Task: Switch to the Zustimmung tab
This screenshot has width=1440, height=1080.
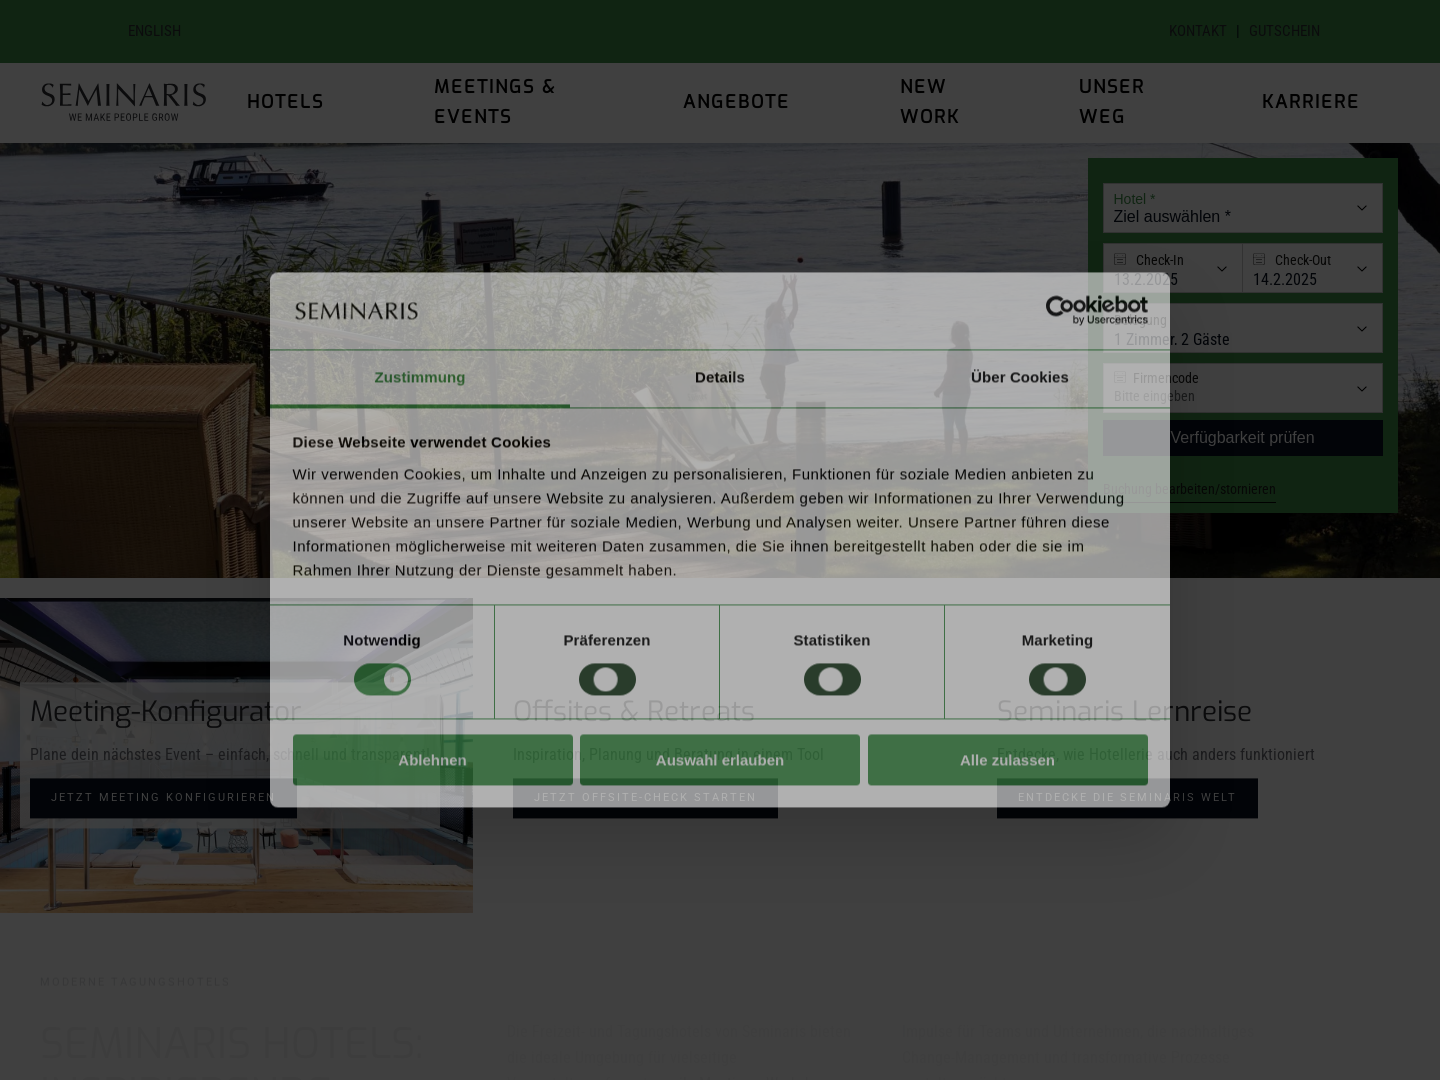Action: [x=420, y=378]
